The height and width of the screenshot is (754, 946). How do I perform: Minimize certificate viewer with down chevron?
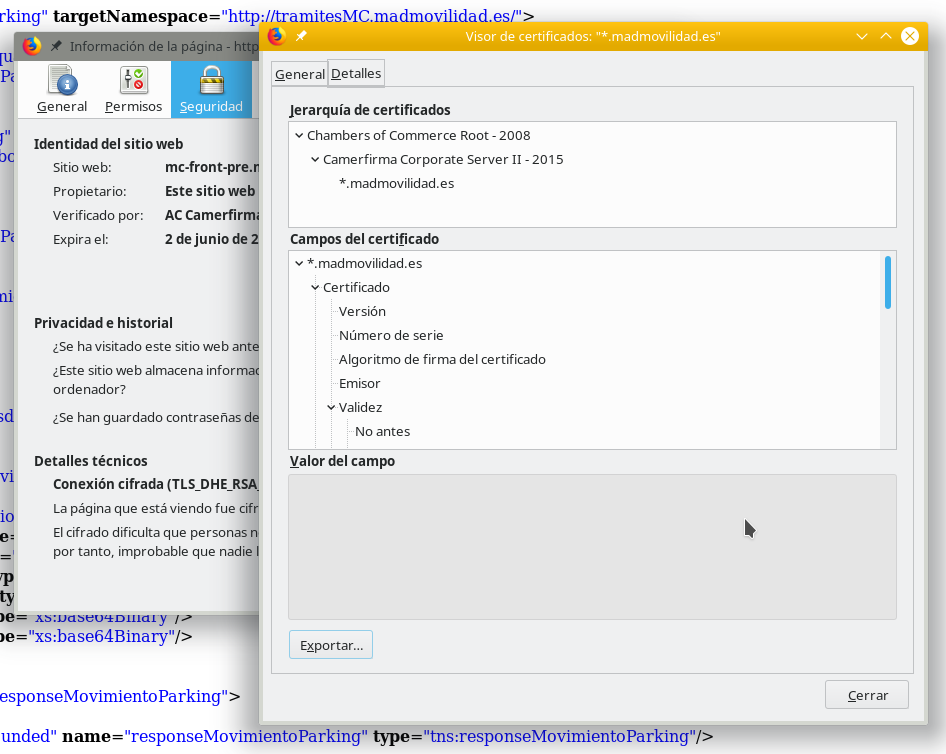(862, 36)
